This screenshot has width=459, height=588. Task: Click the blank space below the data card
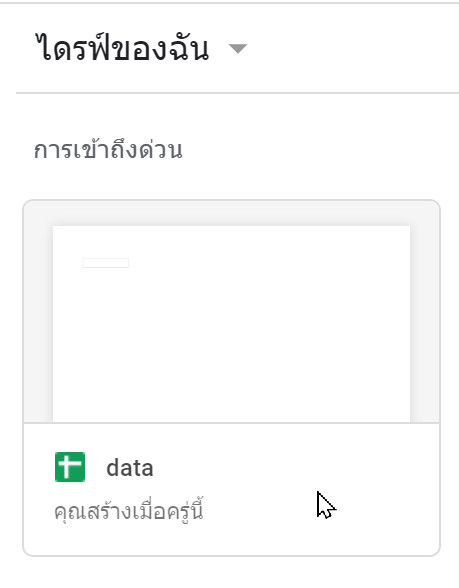pyautogui.click(x=231, y=573)
